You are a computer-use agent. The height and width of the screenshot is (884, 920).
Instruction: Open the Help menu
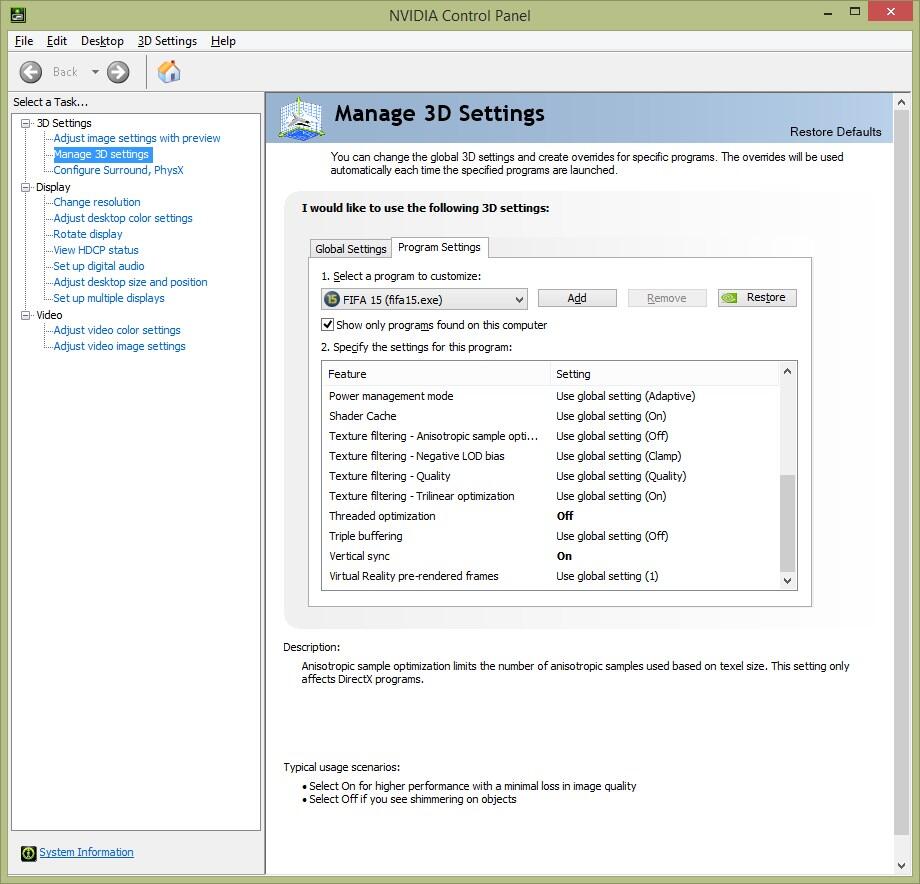coord(223,41)
